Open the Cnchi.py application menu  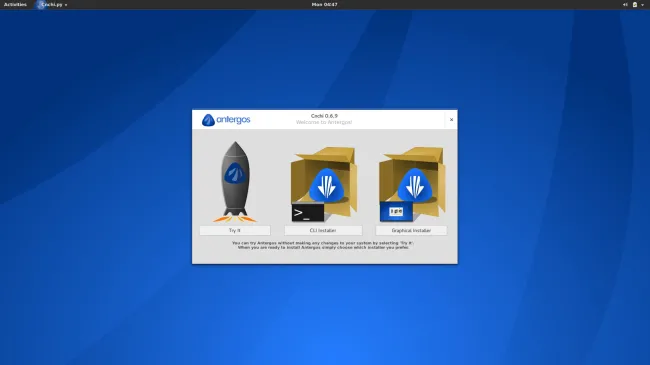coord(52,5)
